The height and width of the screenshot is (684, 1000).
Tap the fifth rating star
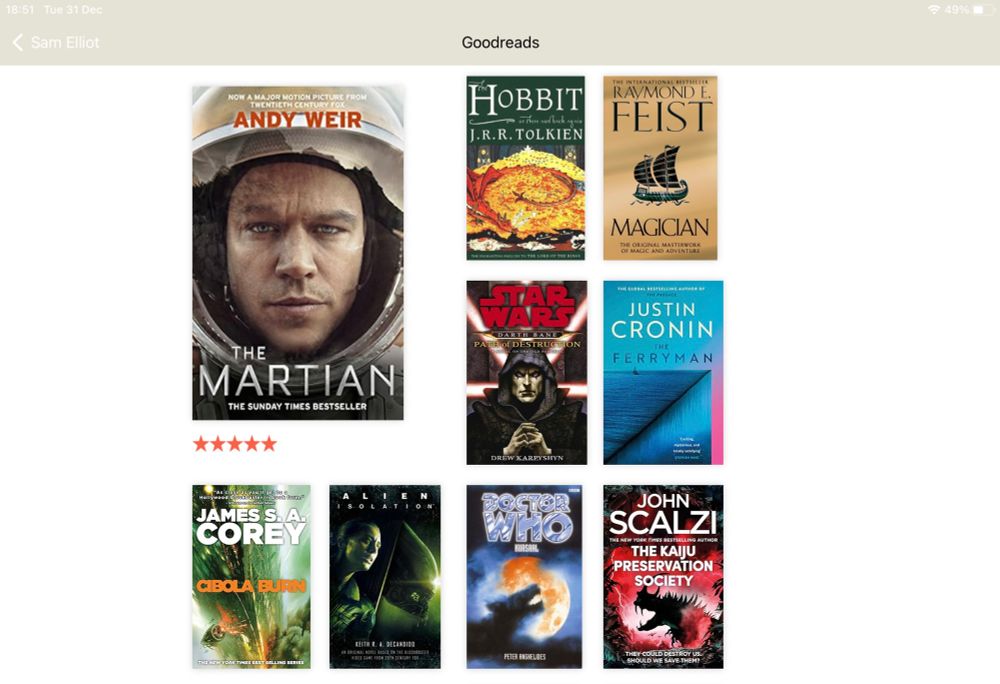tap(270, 444)
